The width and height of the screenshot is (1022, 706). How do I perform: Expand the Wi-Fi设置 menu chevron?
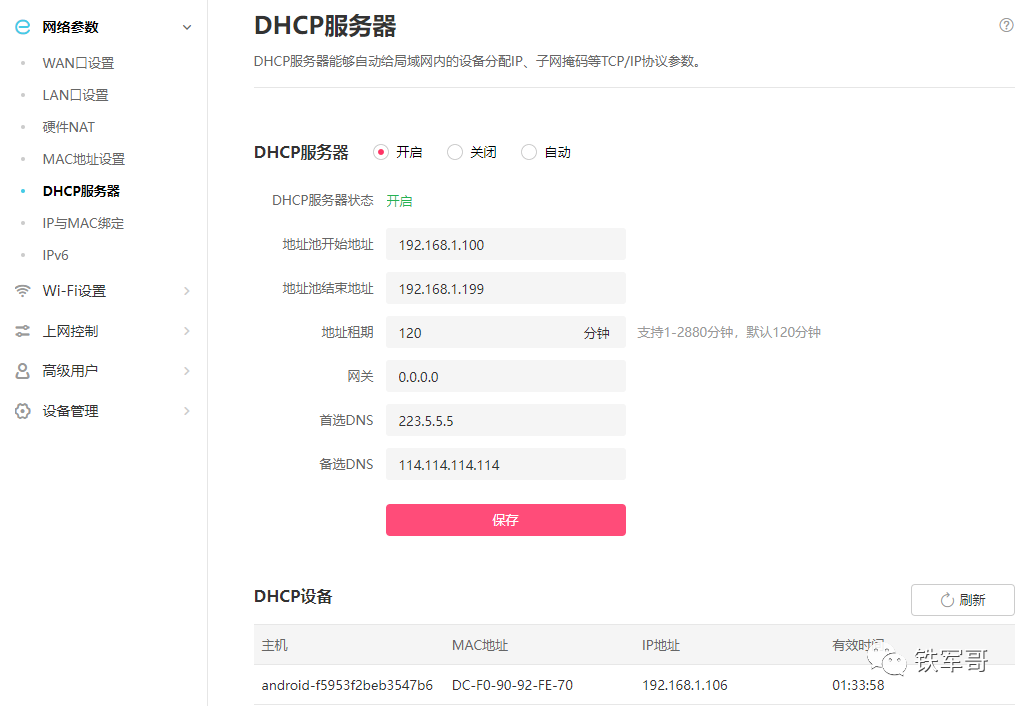(x=187, y=291)
